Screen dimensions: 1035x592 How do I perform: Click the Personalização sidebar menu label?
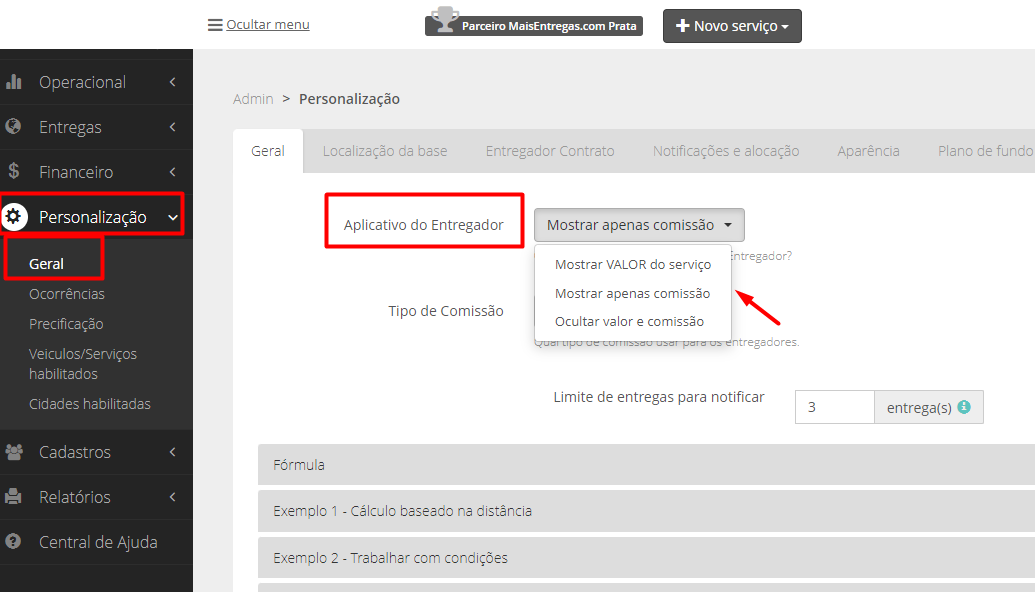click(92, 217)
